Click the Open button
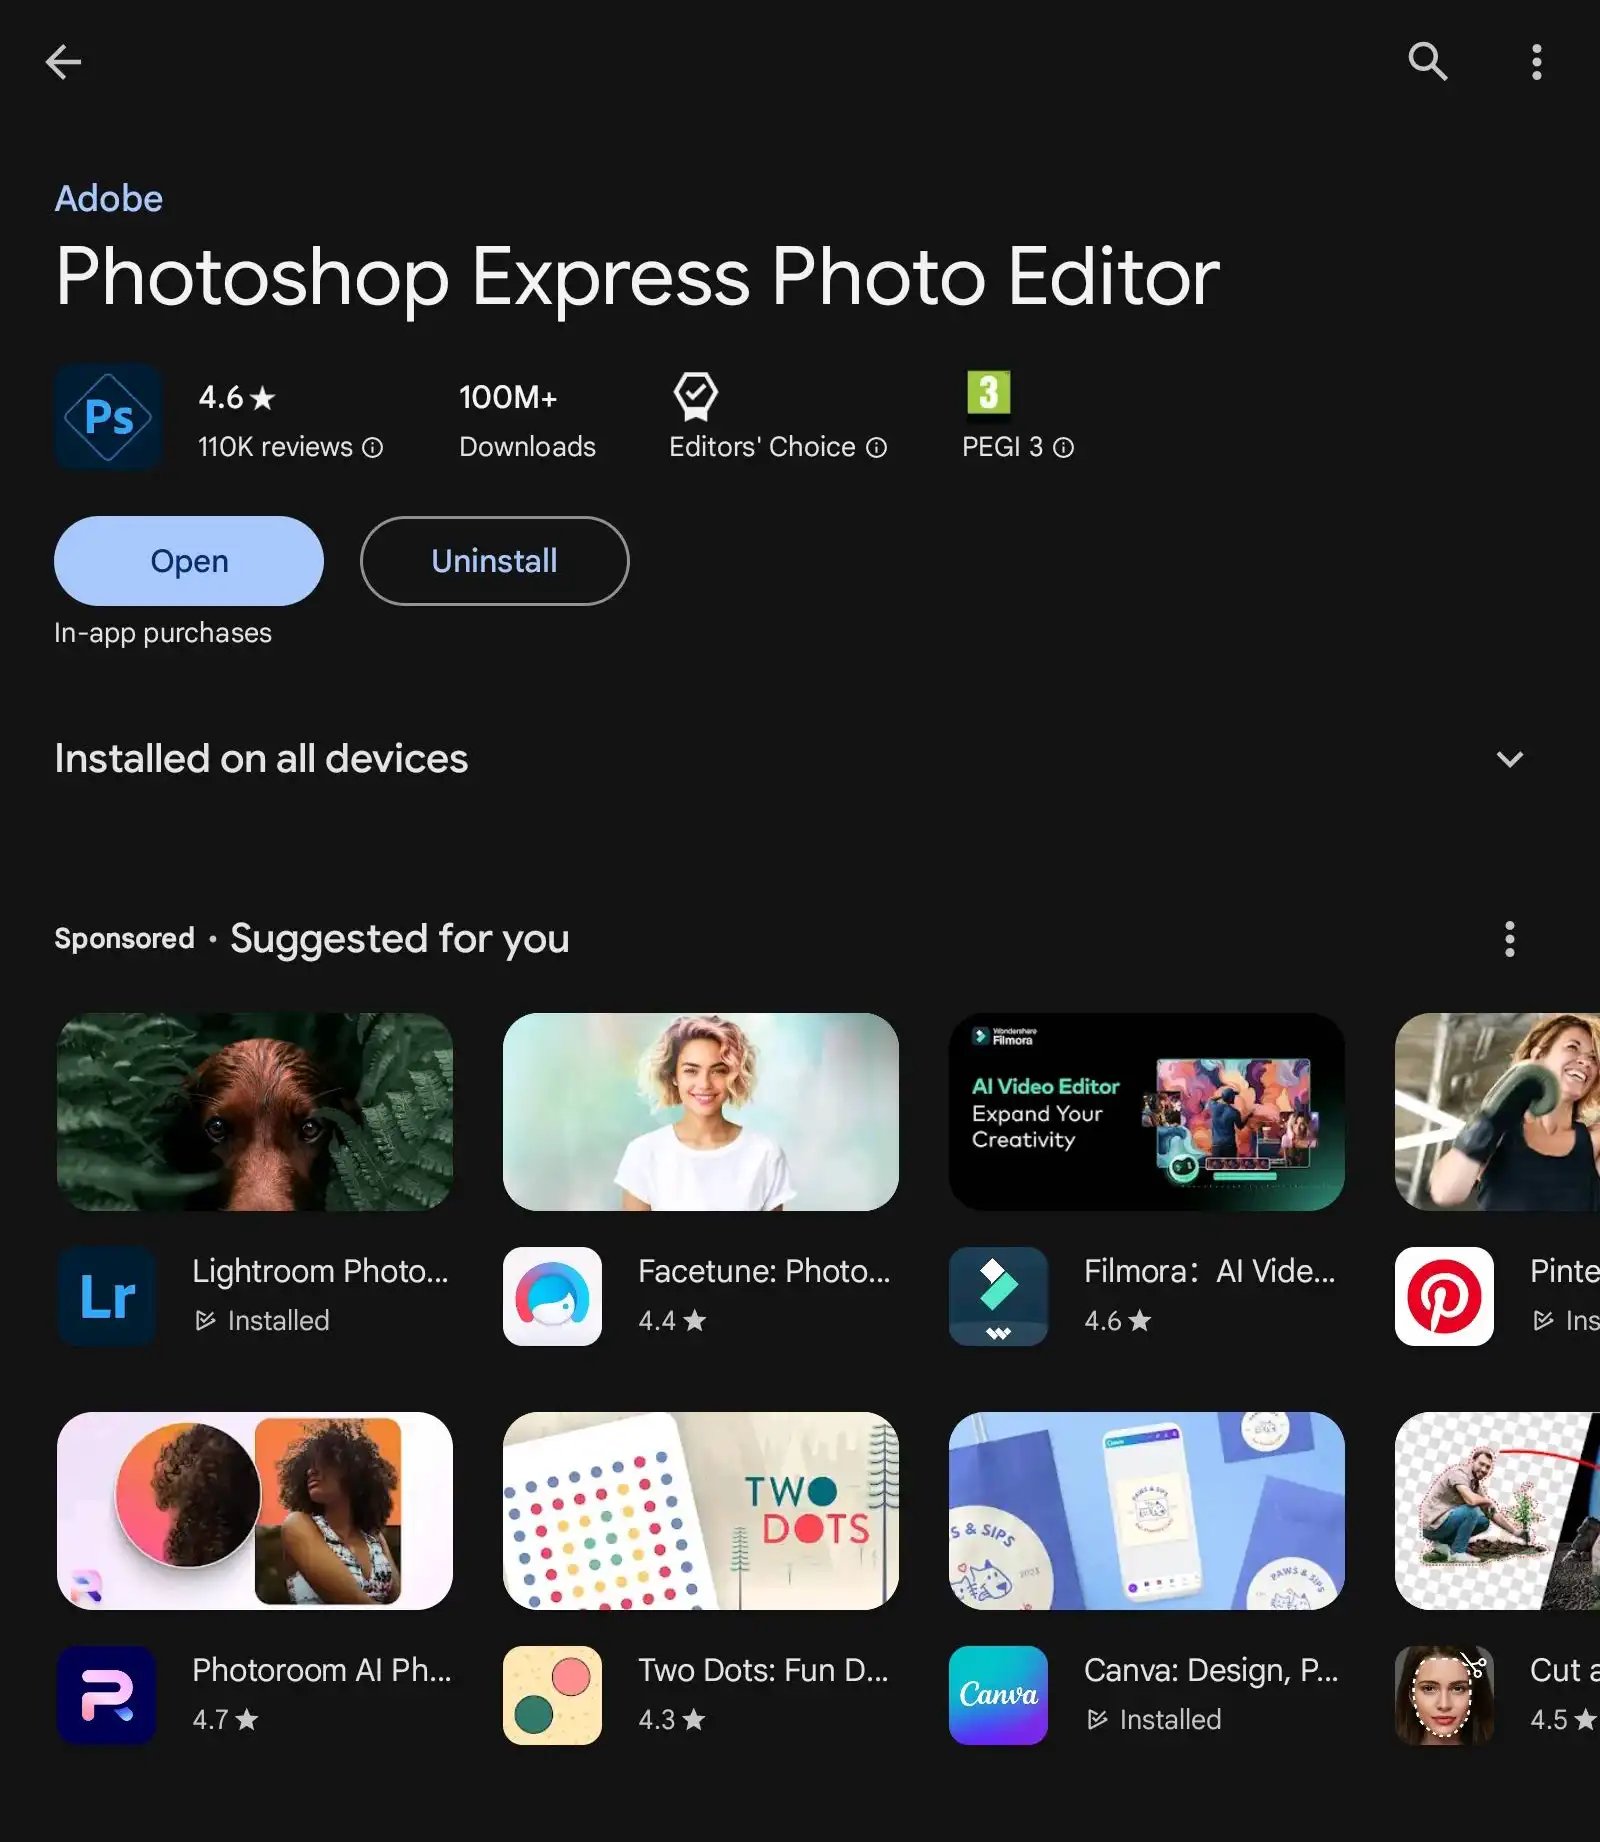Viewport: 1600px width, 1842px height. (x=189, y=561)
